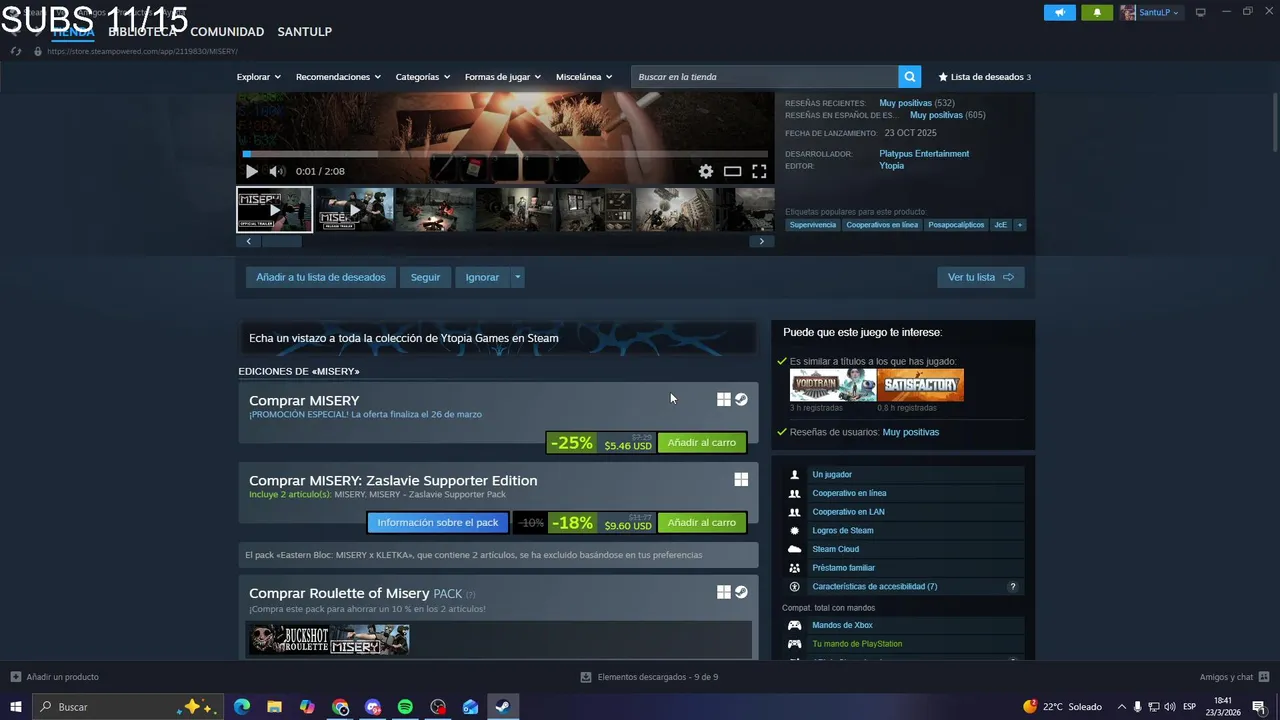Open the Voidtrain game thumbnail
1280x720 pixels.
click(x=833, y=385)
